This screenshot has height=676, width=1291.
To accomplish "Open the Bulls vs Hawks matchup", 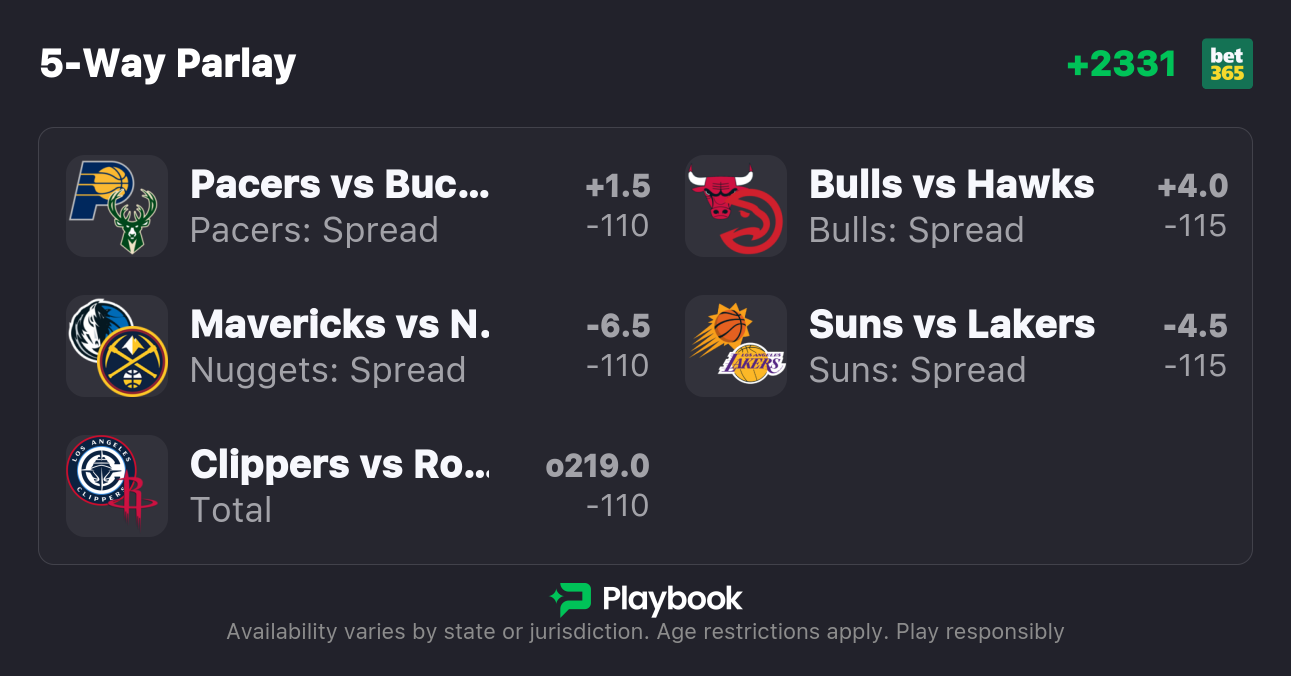I will coord(951,185).
